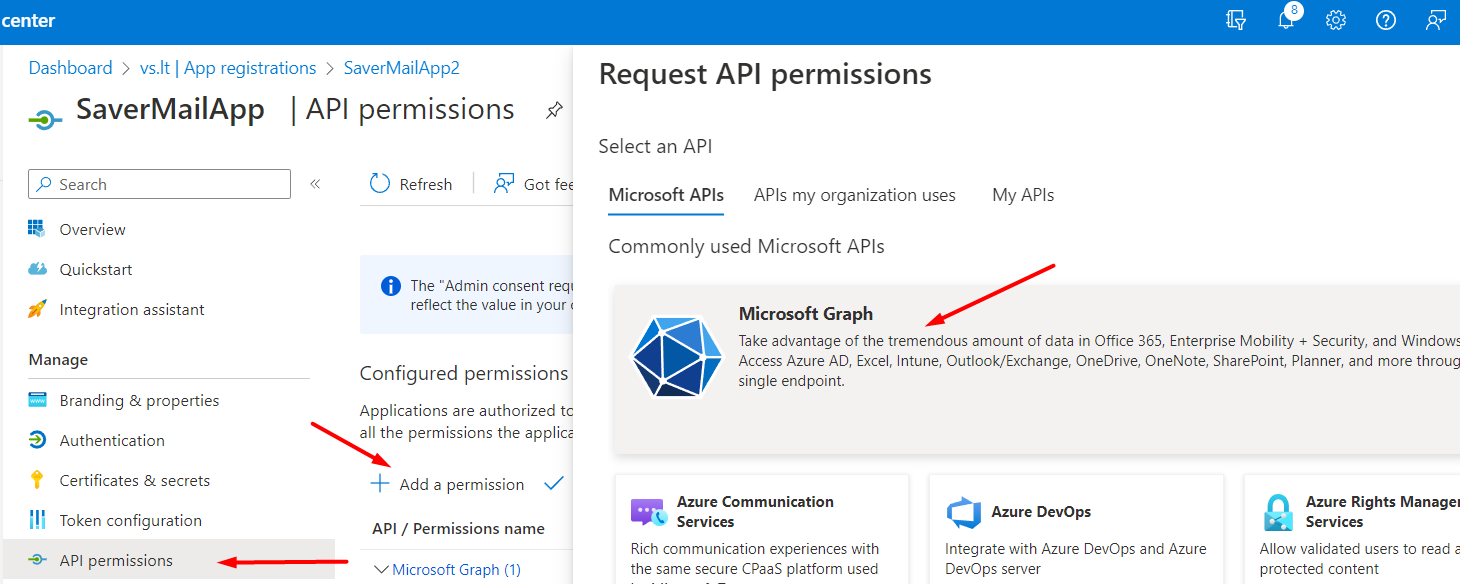Open the Microsoft Graph (1) link

click(457, 569)
